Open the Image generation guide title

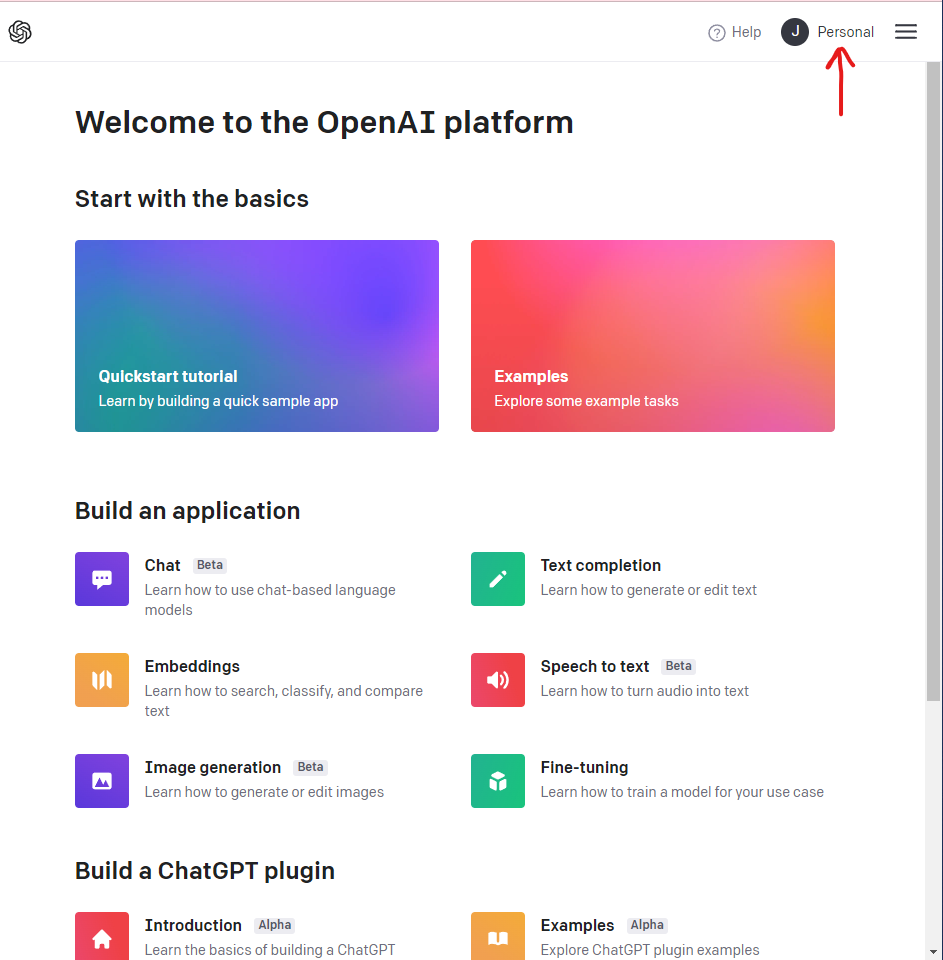[x=212, y=767]
